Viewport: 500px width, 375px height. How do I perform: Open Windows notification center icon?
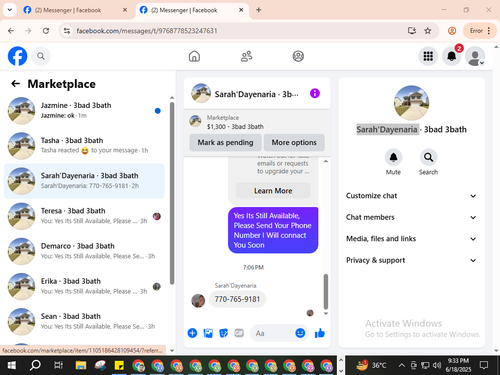[x=484, y=366]
